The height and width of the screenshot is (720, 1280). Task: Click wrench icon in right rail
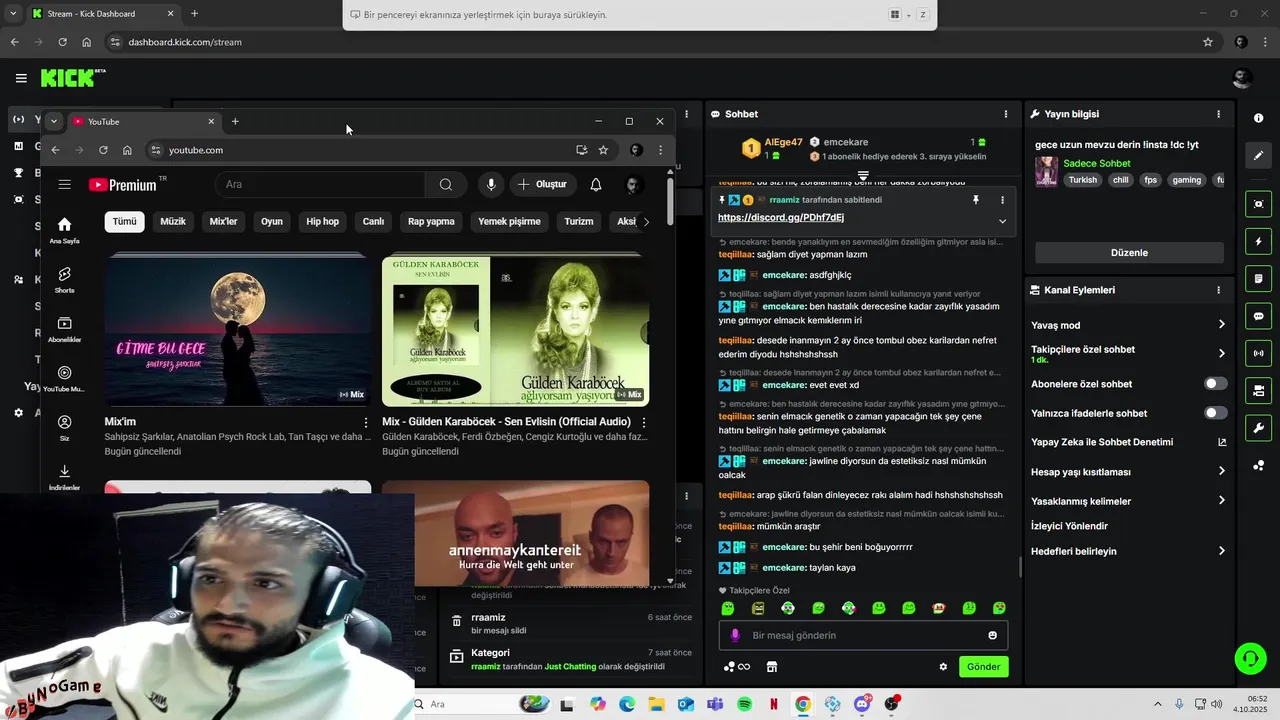tap(1258, 428)
